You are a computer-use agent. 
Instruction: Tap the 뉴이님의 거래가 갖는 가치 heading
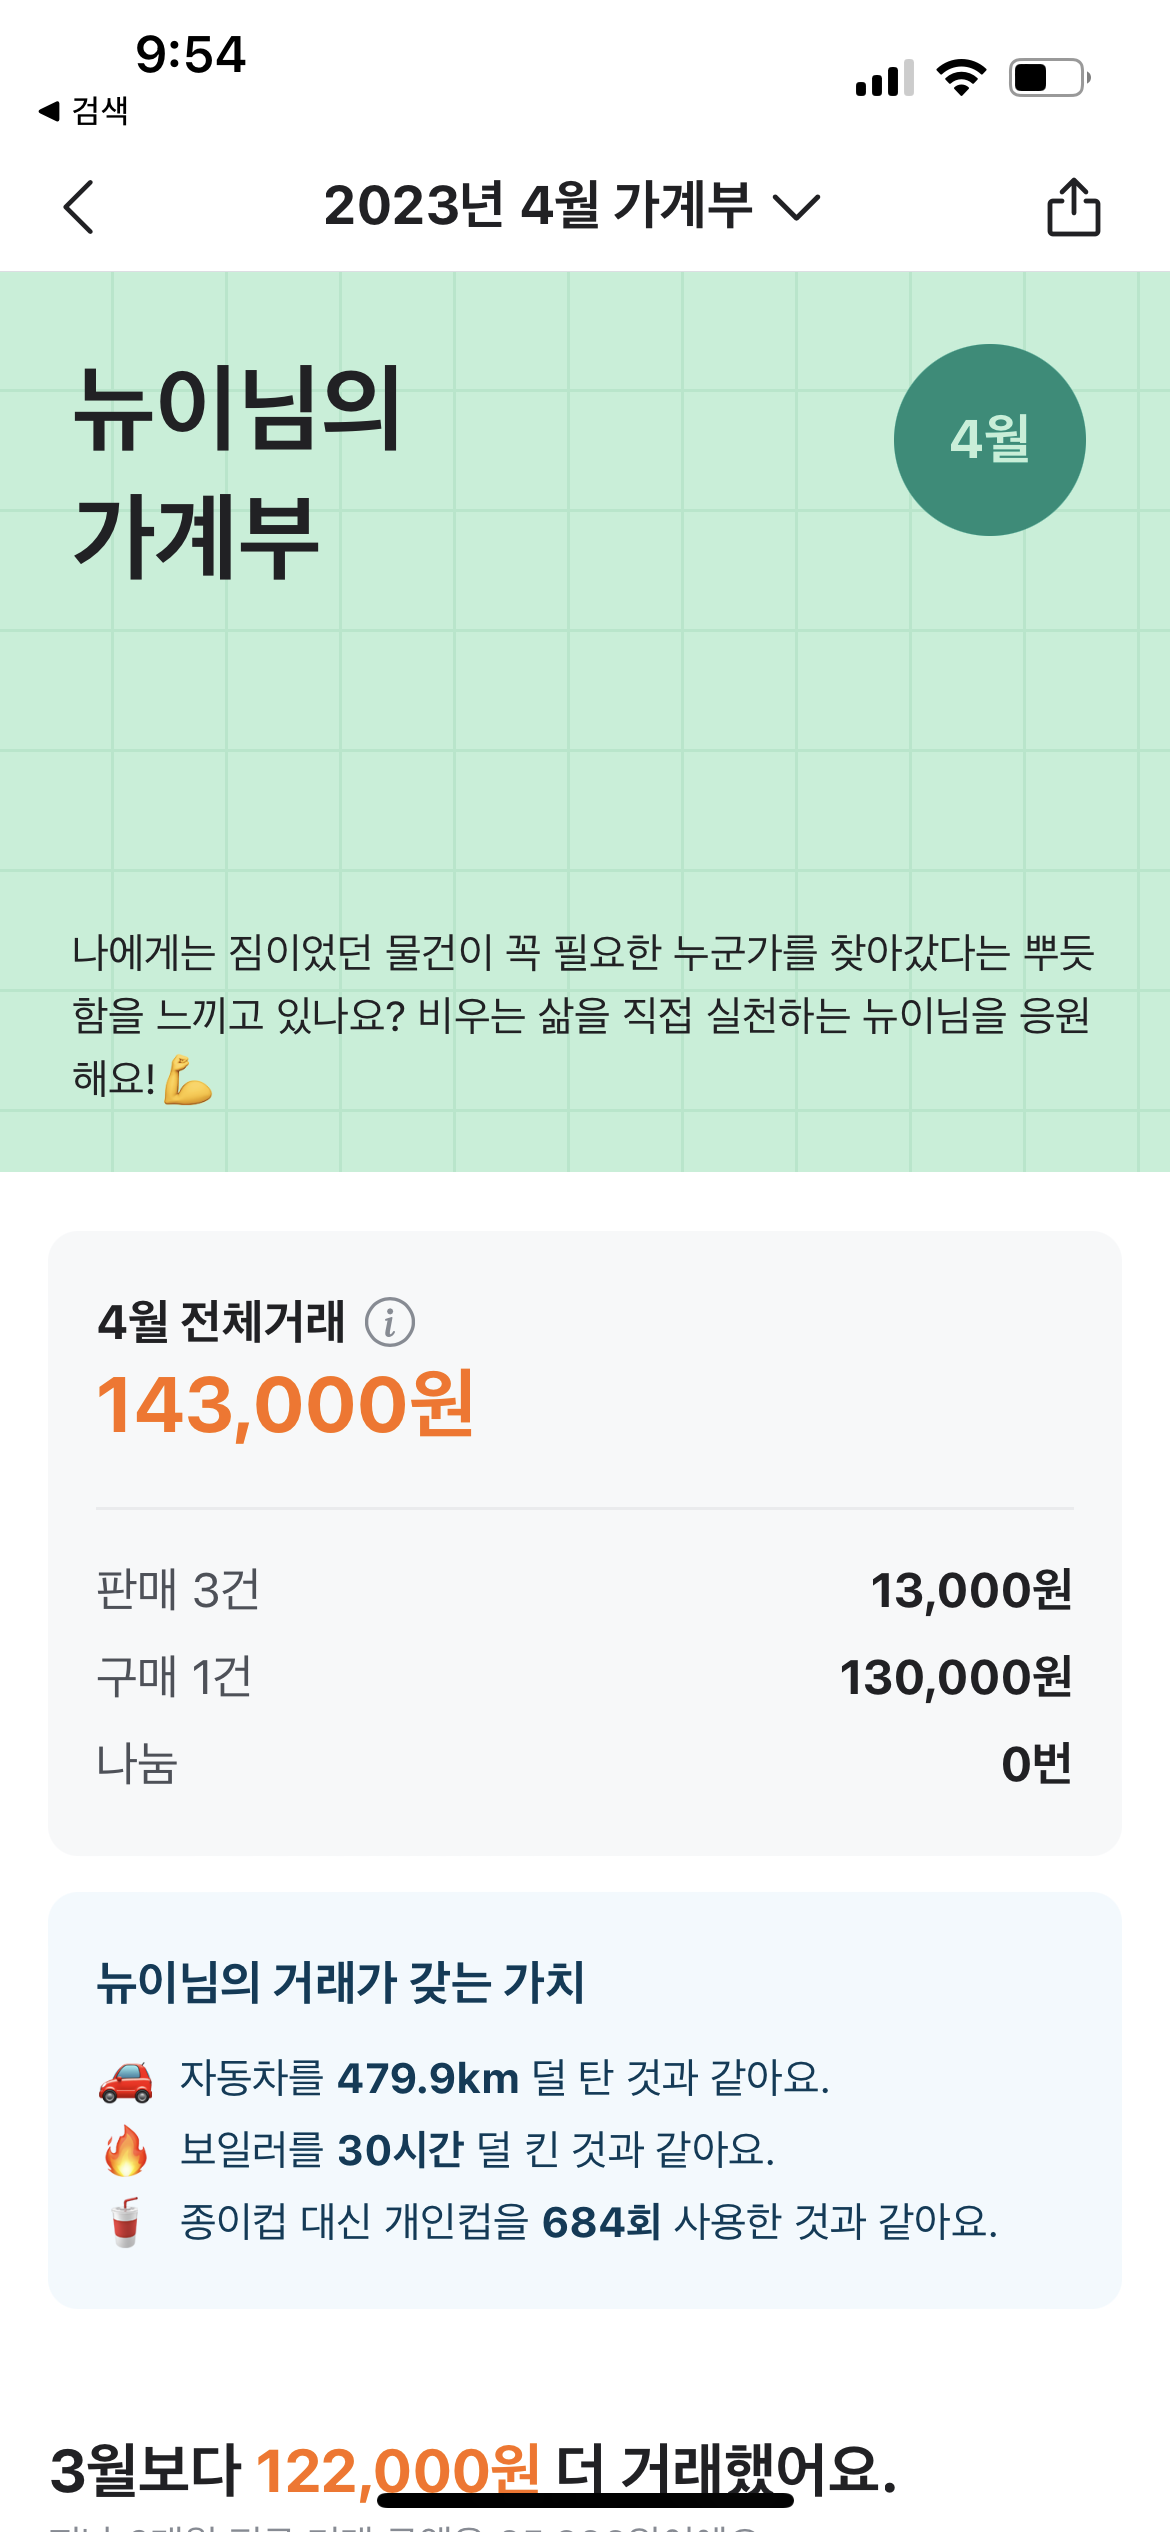(x=341, y=1982)
